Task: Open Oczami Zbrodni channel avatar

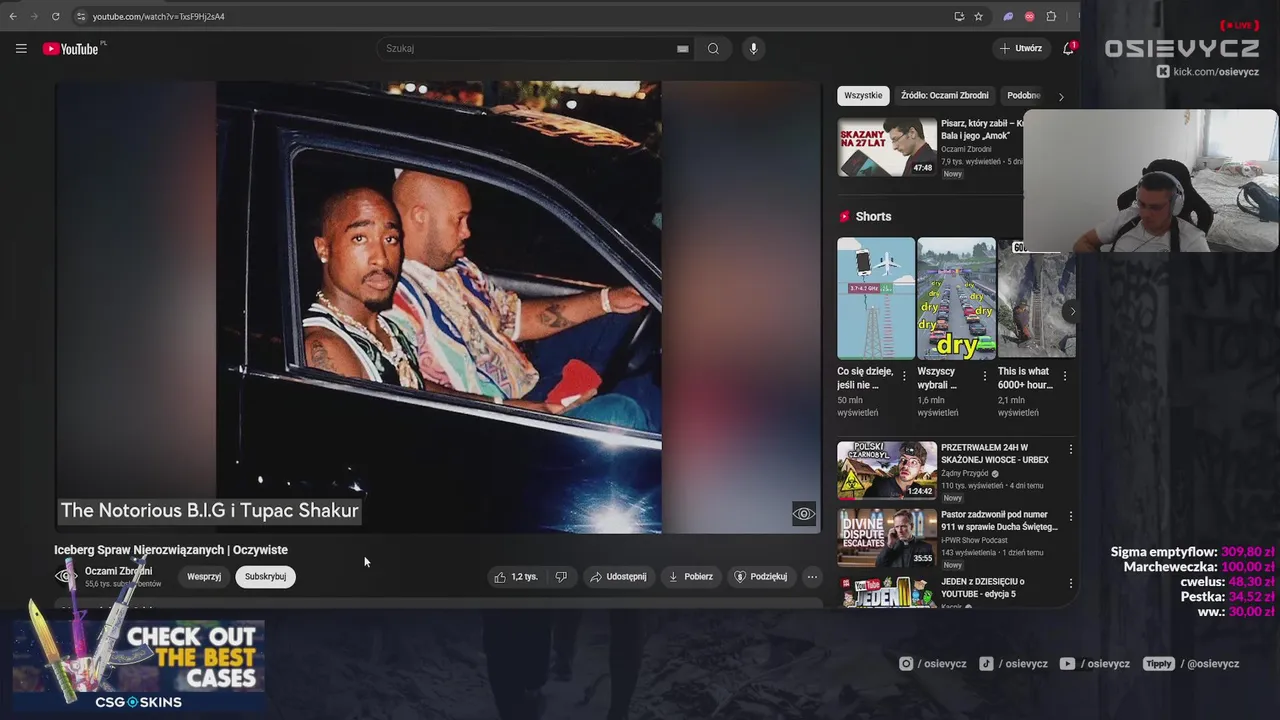Action: [x=66, y=576]
